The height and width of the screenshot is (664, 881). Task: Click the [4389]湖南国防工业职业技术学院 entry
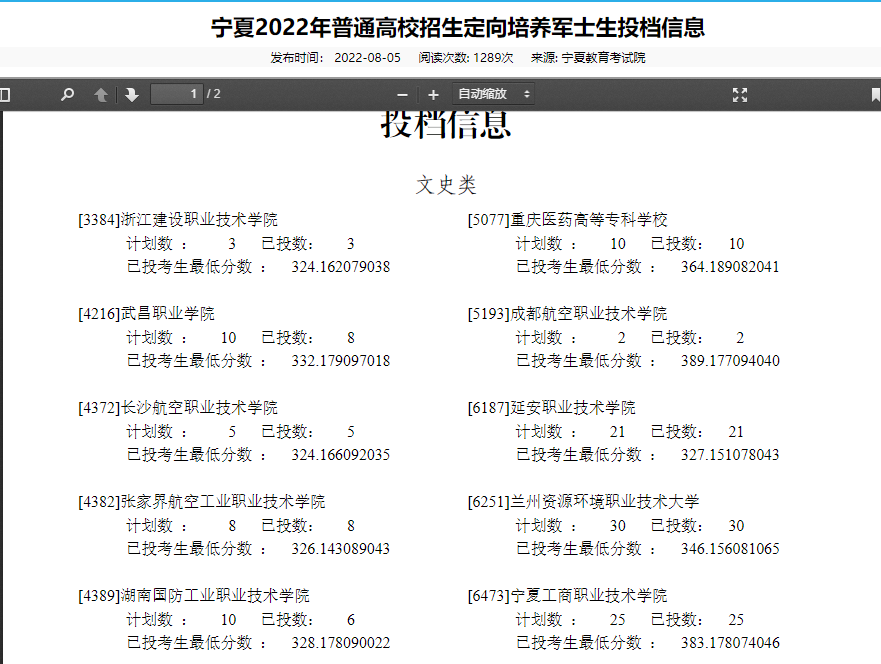coord(194,595)
